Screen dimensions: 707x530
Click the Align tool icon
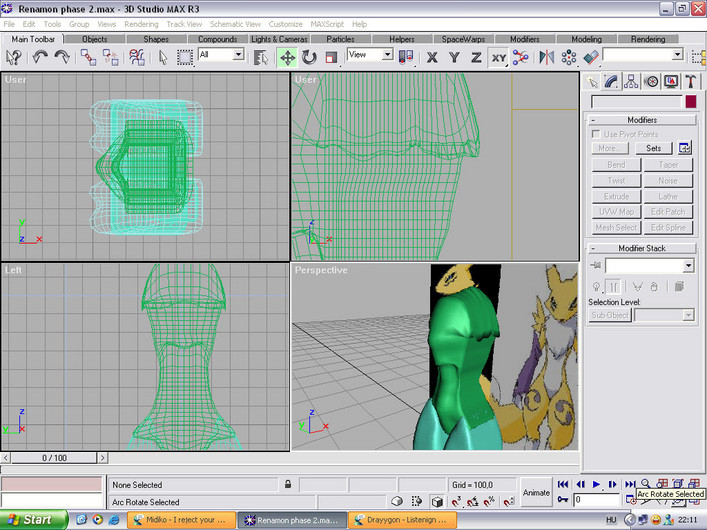[x=591, y=57]
